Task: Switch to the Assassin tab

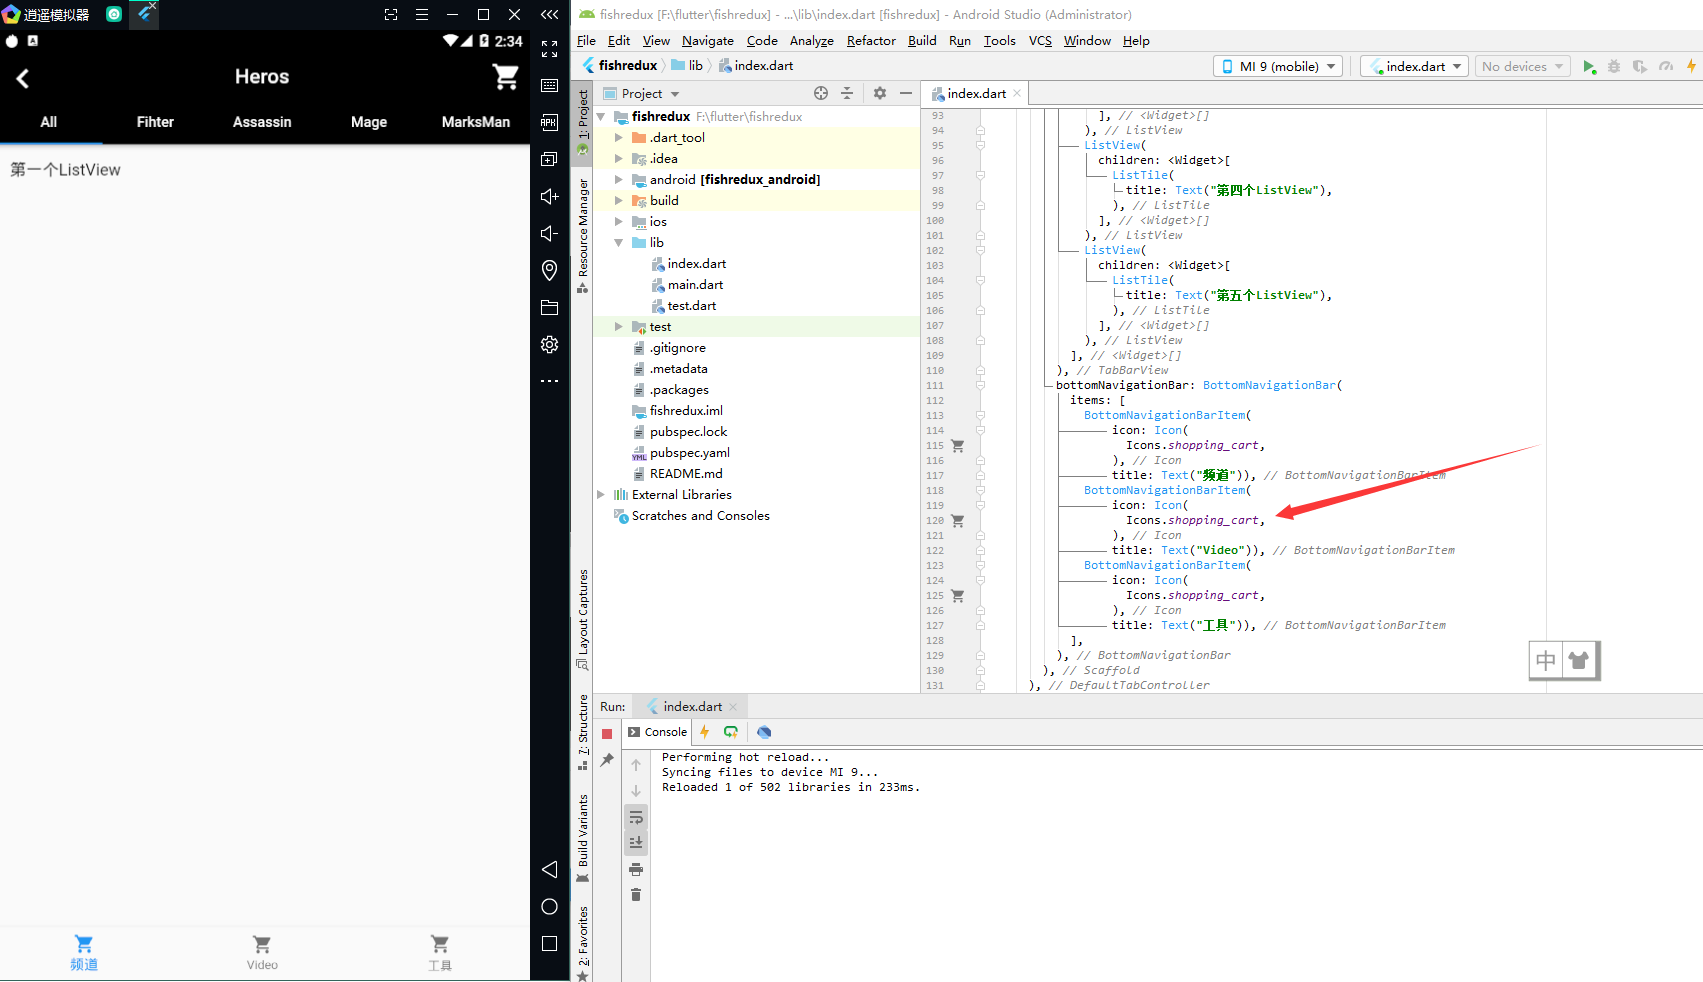Action: pos(262,122)
